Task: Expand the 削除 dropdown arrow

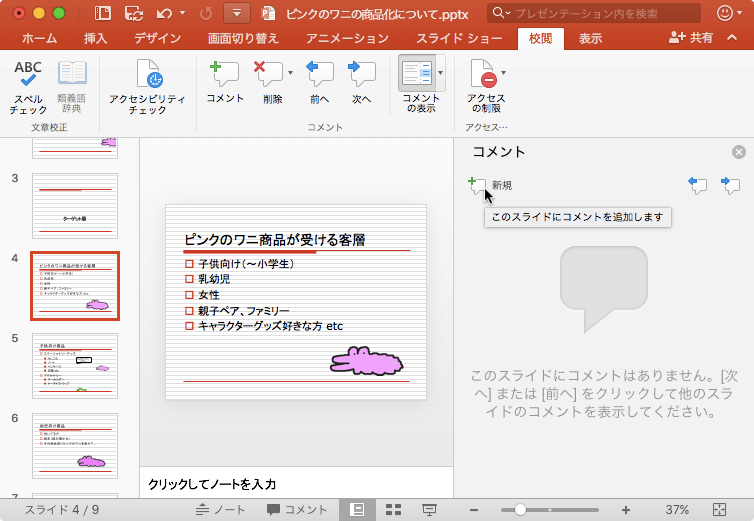Action: [290, 72]
